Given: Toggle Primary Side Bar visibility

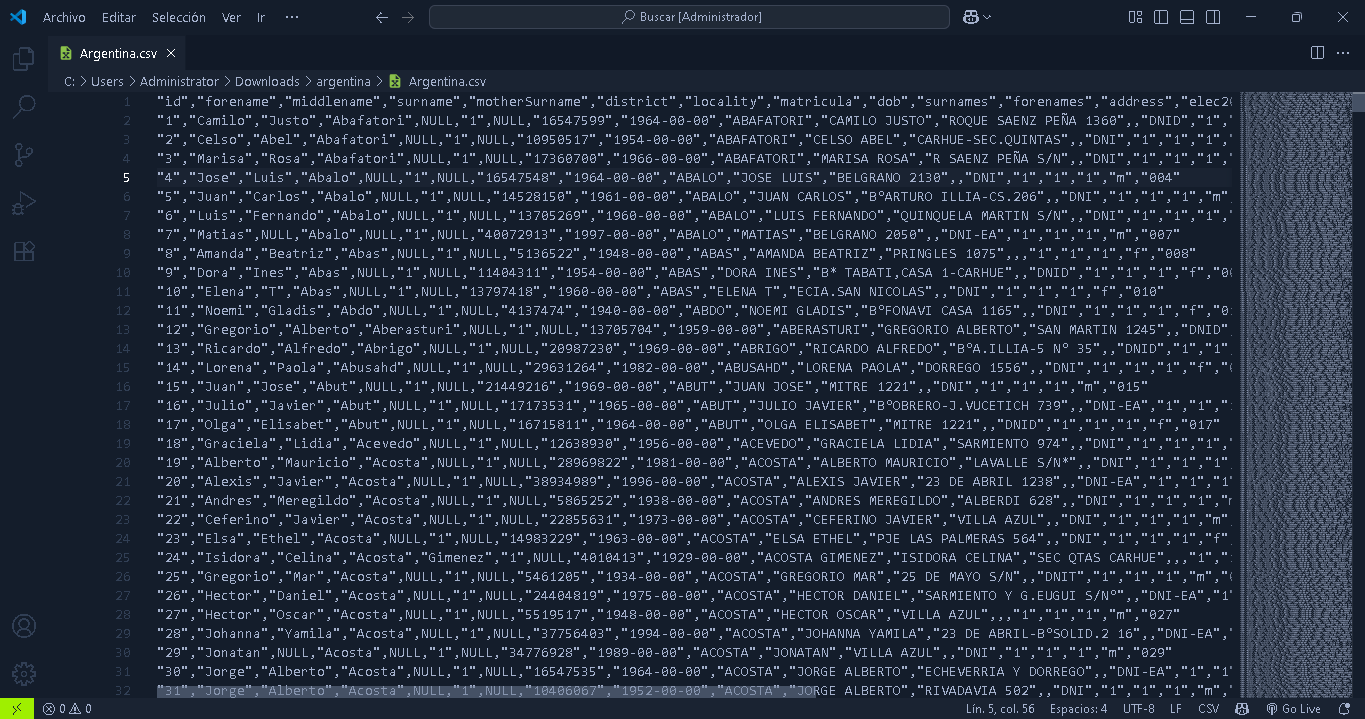Looking at the screenshot, I should coord(1161,17).
